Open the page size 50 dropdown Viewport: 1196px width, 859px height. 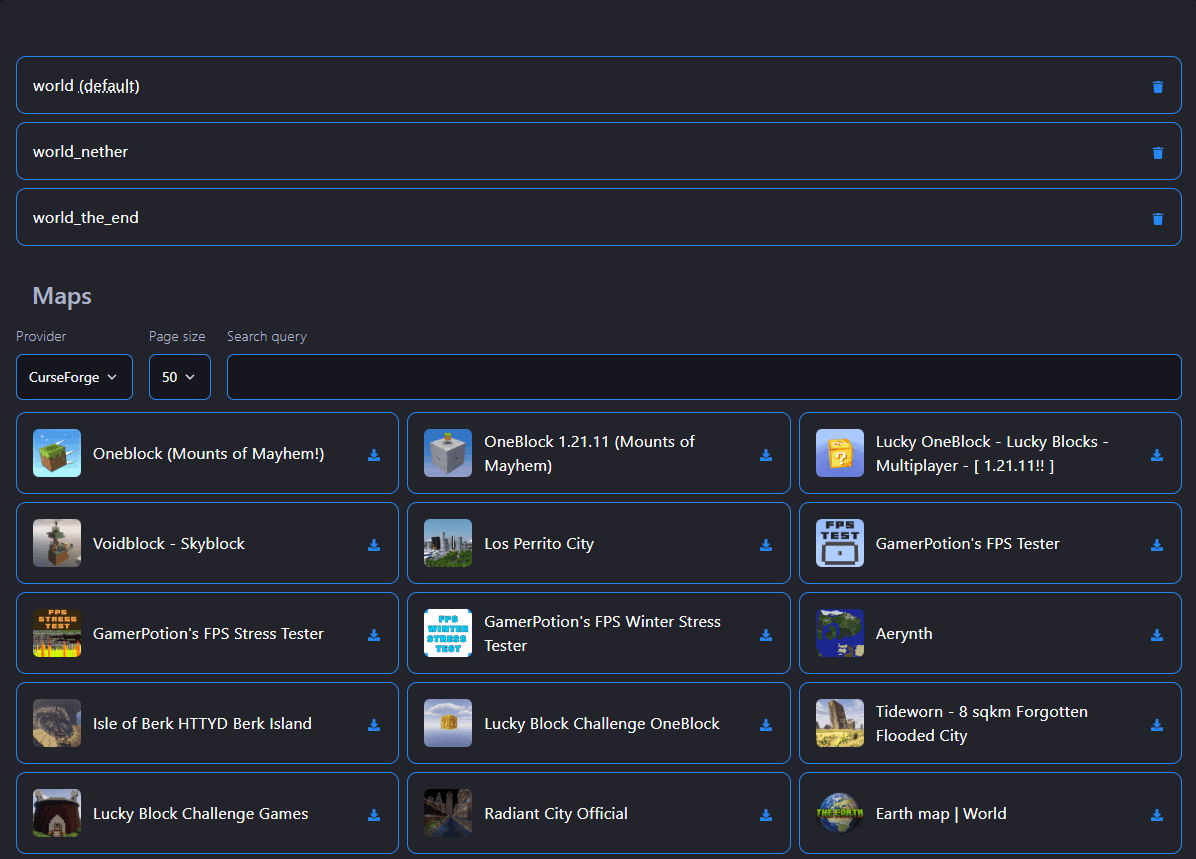[x=179, y=377]
